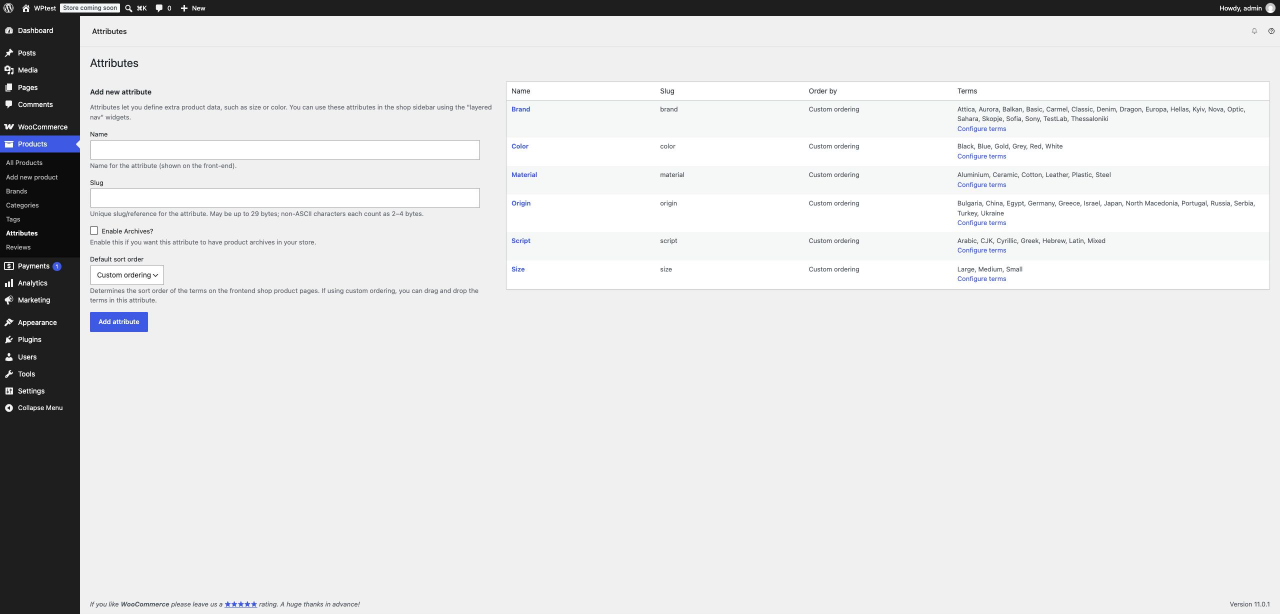
Task: Open Settings icon in sidebar
Action: (9, 390)
